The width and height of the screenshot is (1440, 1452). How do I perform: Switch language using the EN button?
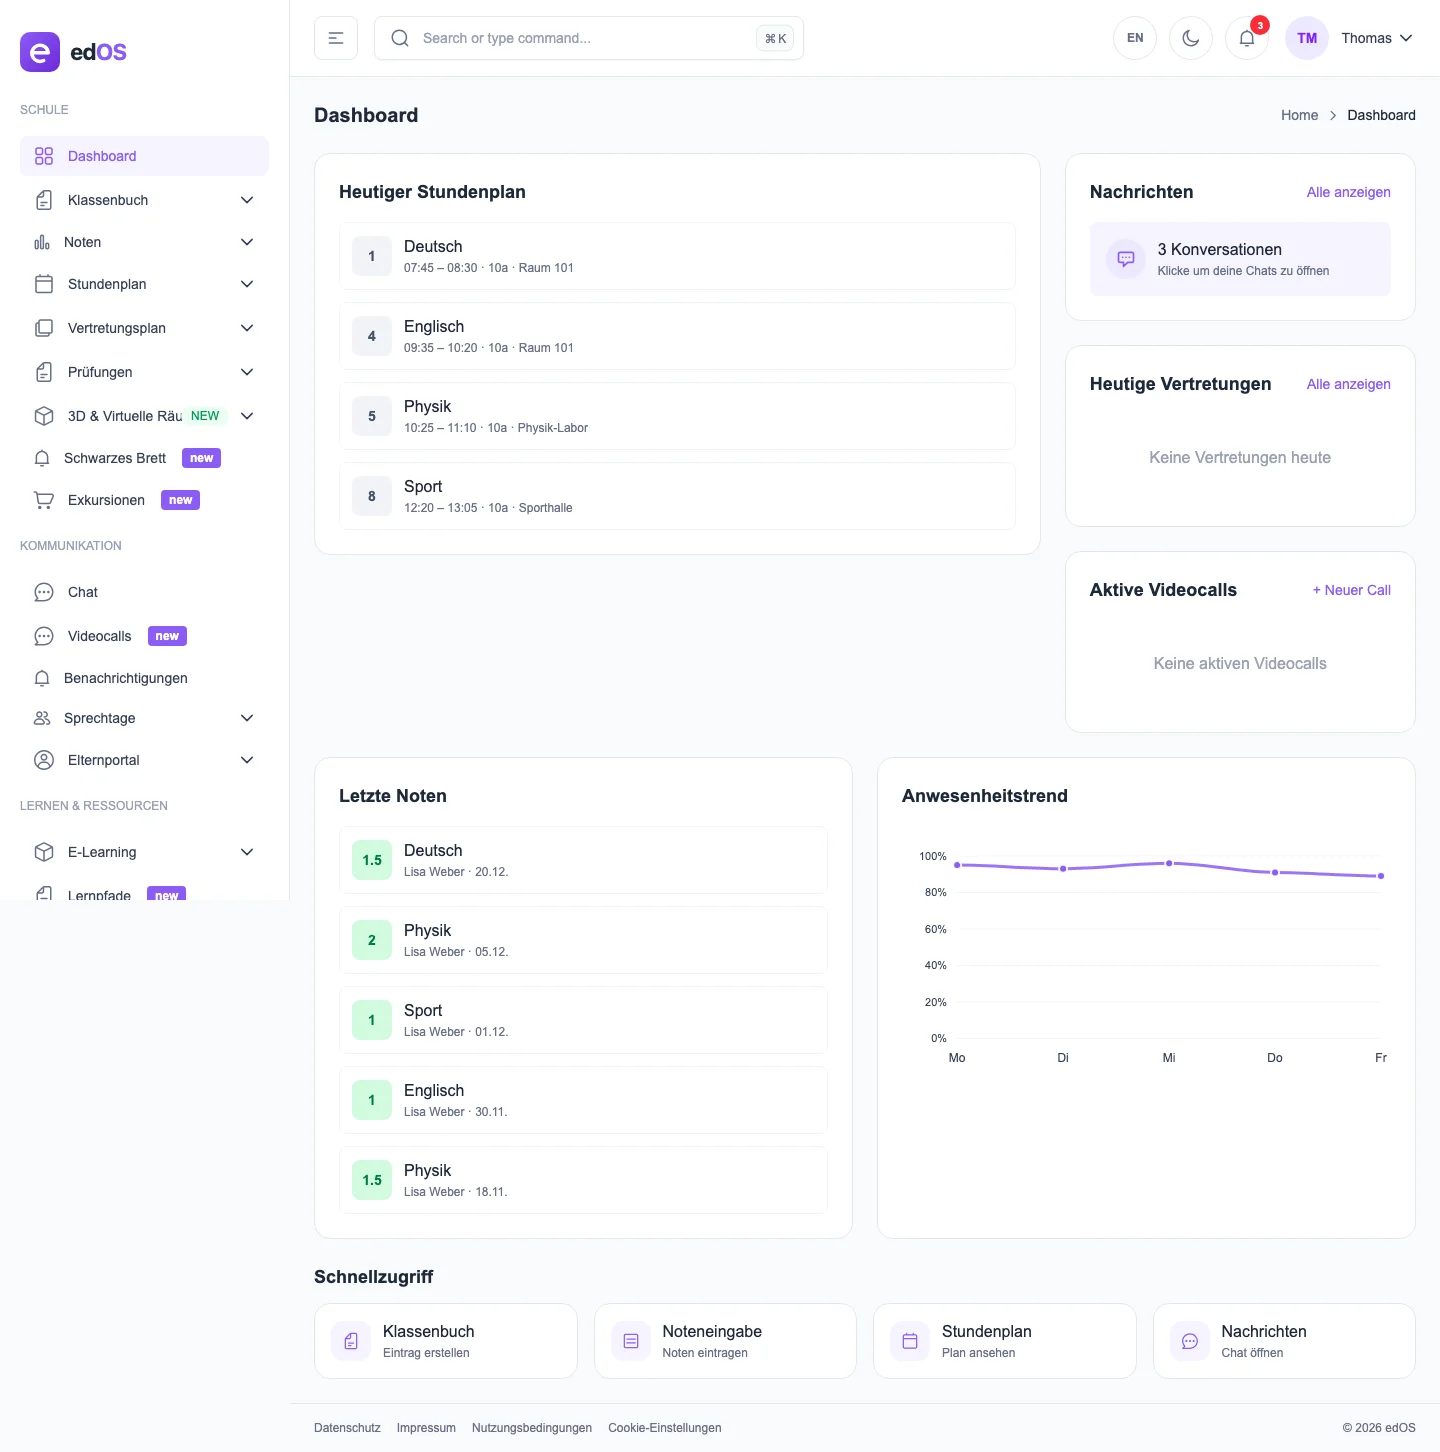1135,38
